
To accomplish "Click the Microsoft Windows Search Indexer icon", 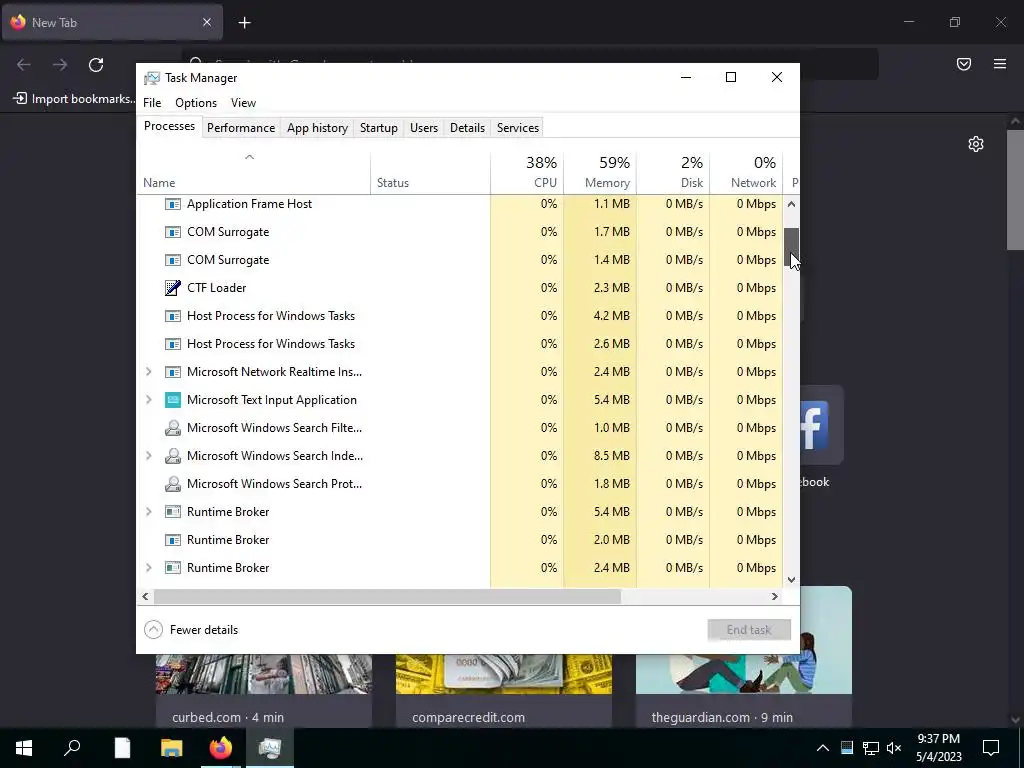I will [172, 456].
